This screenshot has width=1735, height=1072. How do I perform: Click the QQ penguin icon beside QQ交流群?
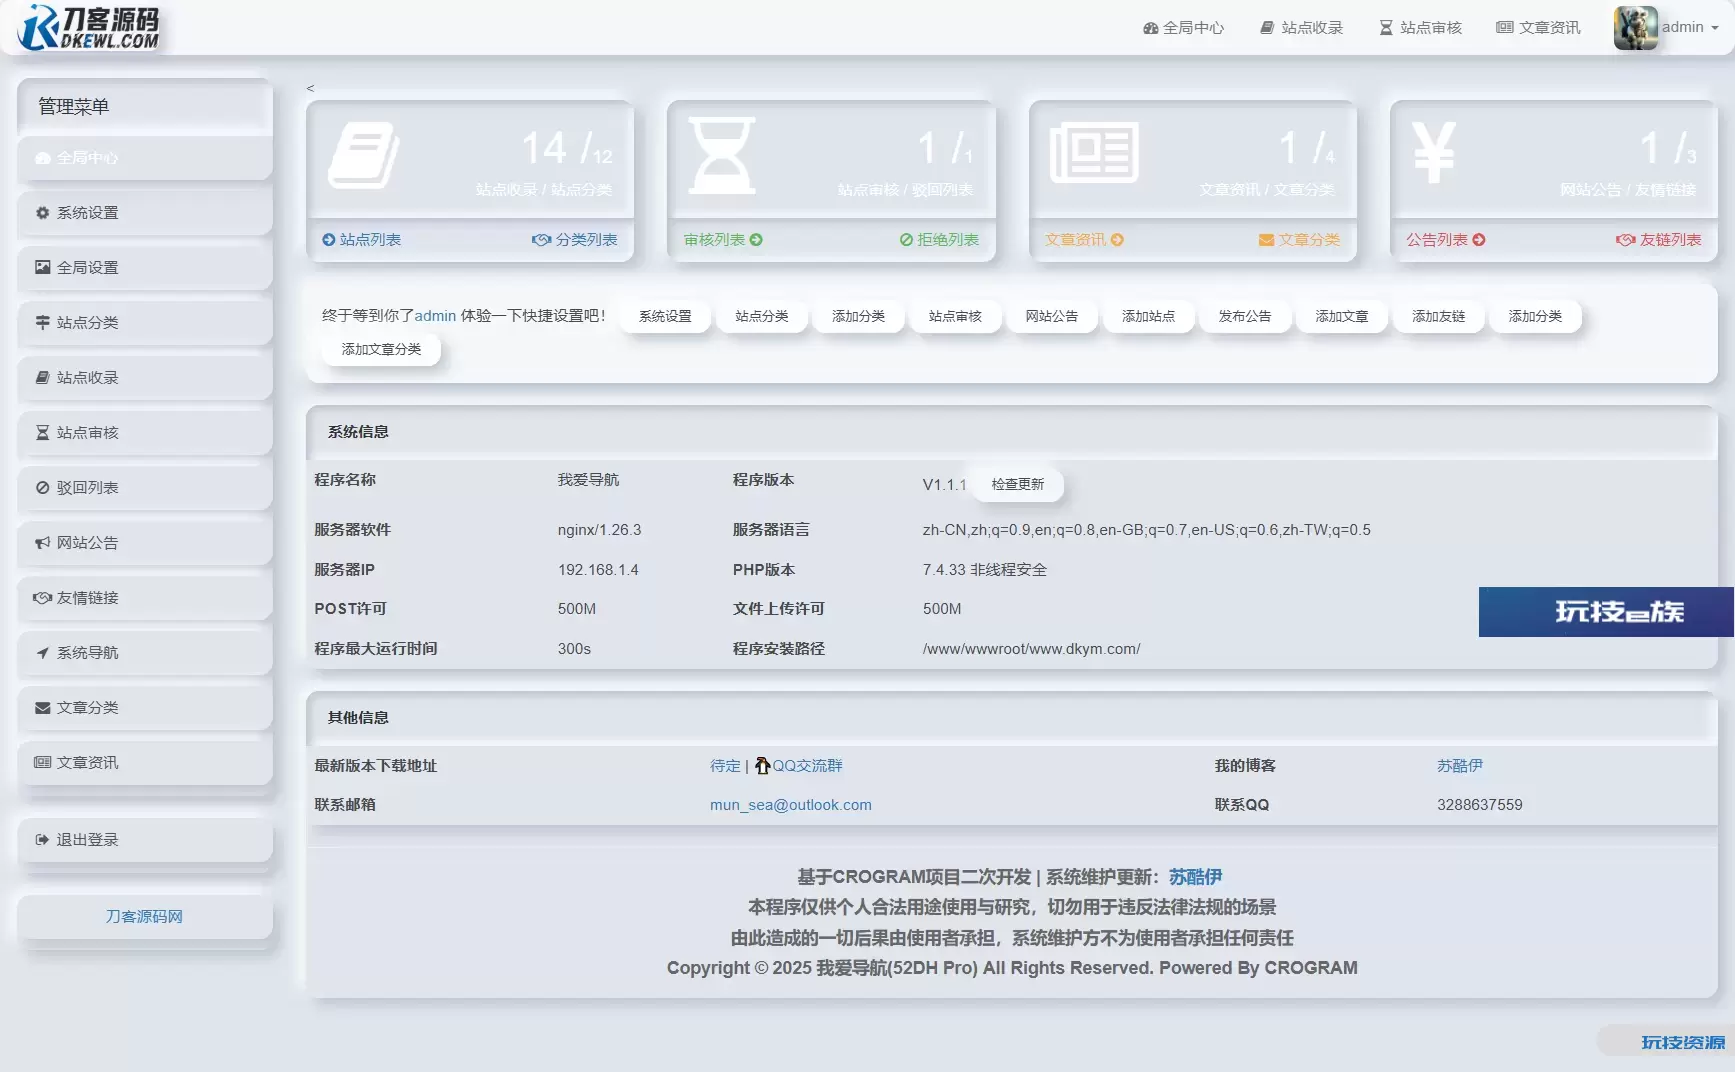[x=762, y=766]
